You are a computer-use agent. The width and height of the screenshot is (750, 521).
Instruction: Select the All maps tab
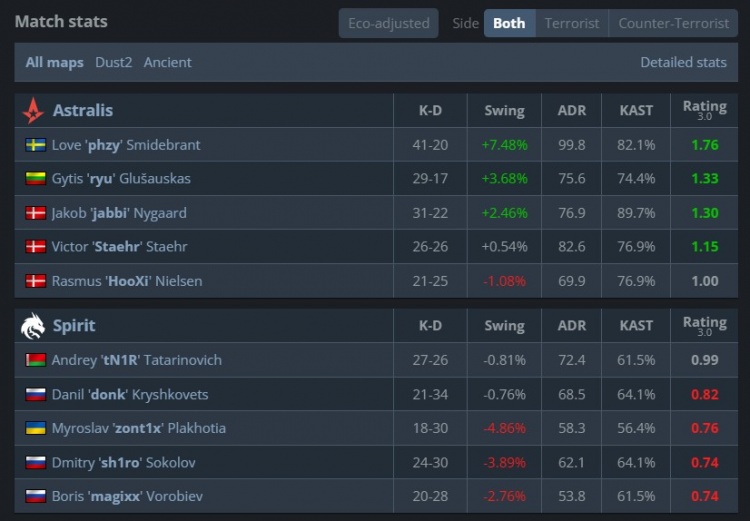[x=54, y=62]
